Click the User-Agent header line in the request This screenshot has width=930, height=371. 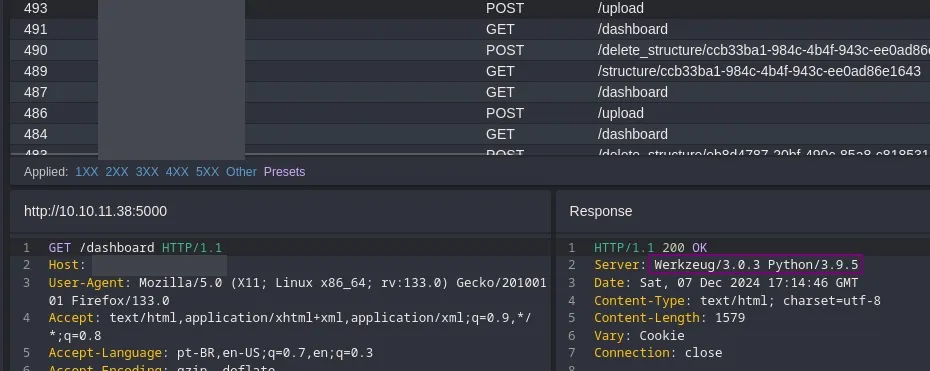pyautogui.click(x=297, y=292)
